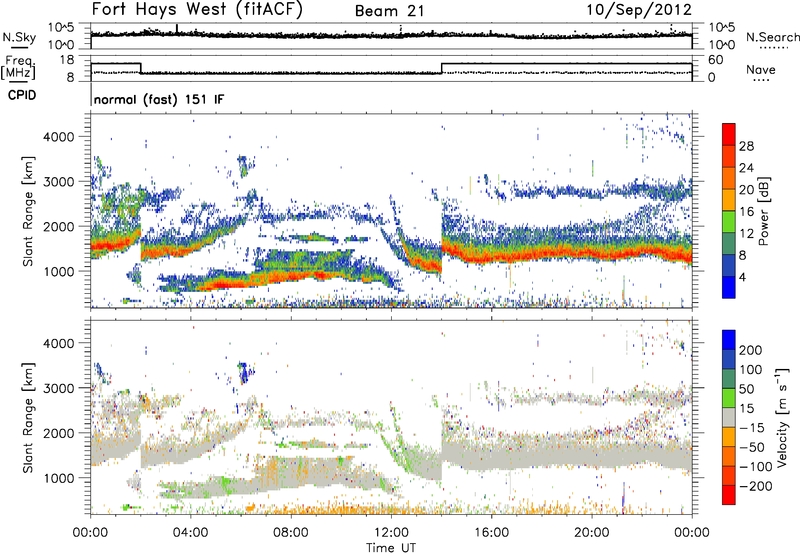Click the power colorbar value "16"

pos(746,212)
